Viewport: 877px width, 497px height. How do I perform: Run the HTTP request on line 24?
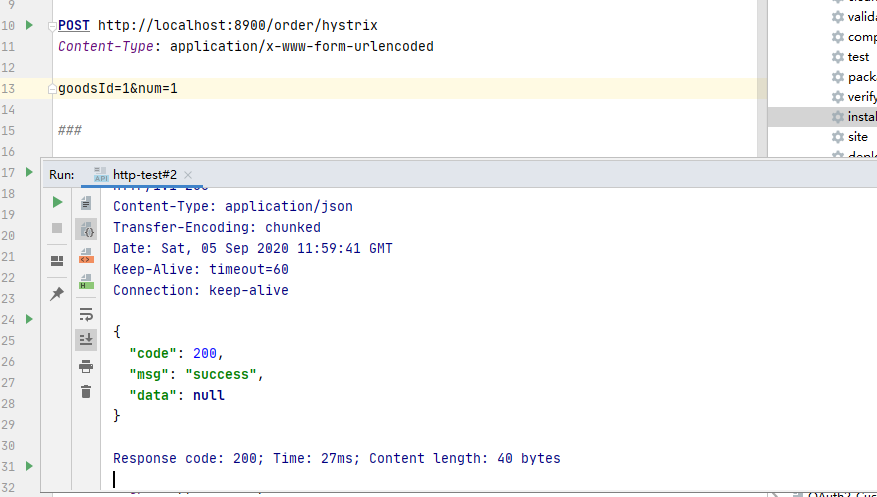pos(28,319)
